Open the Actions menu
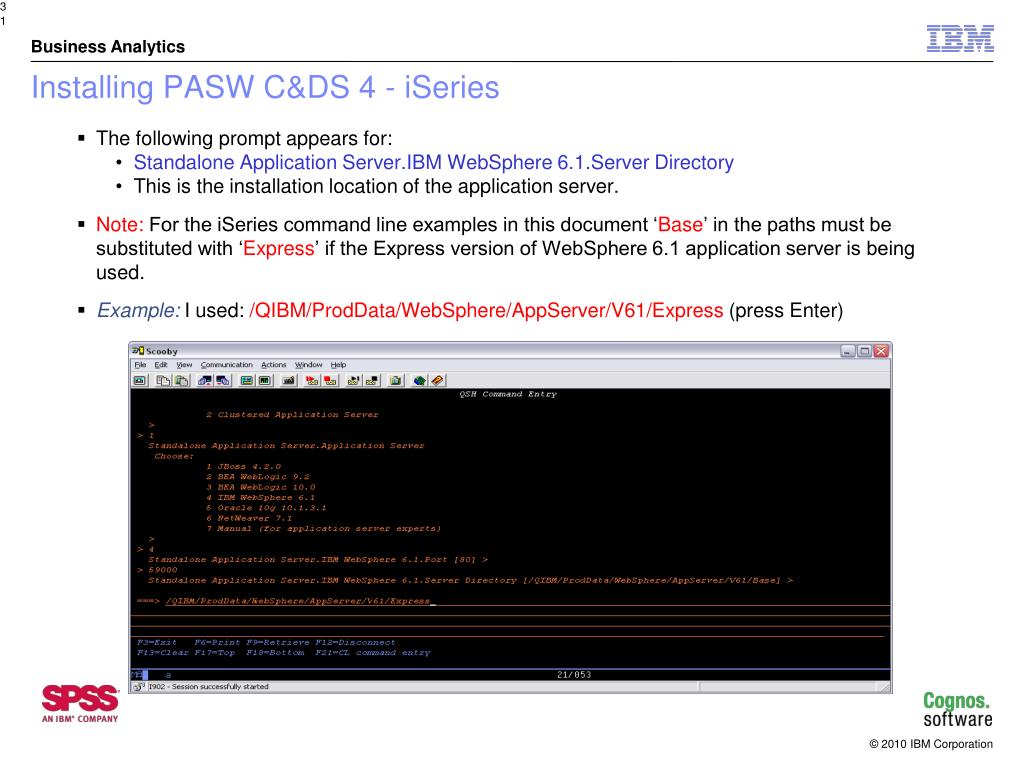 (274, 365)
